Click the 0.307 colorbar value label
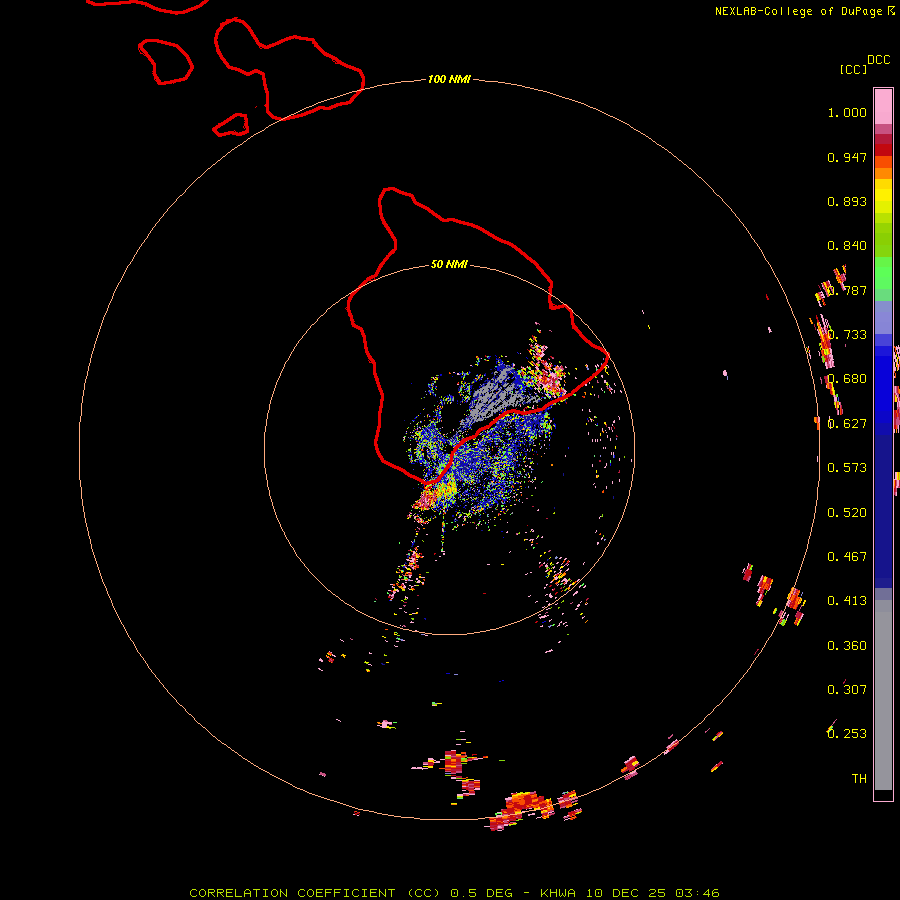The image size is (900, 900). [847, 690]
